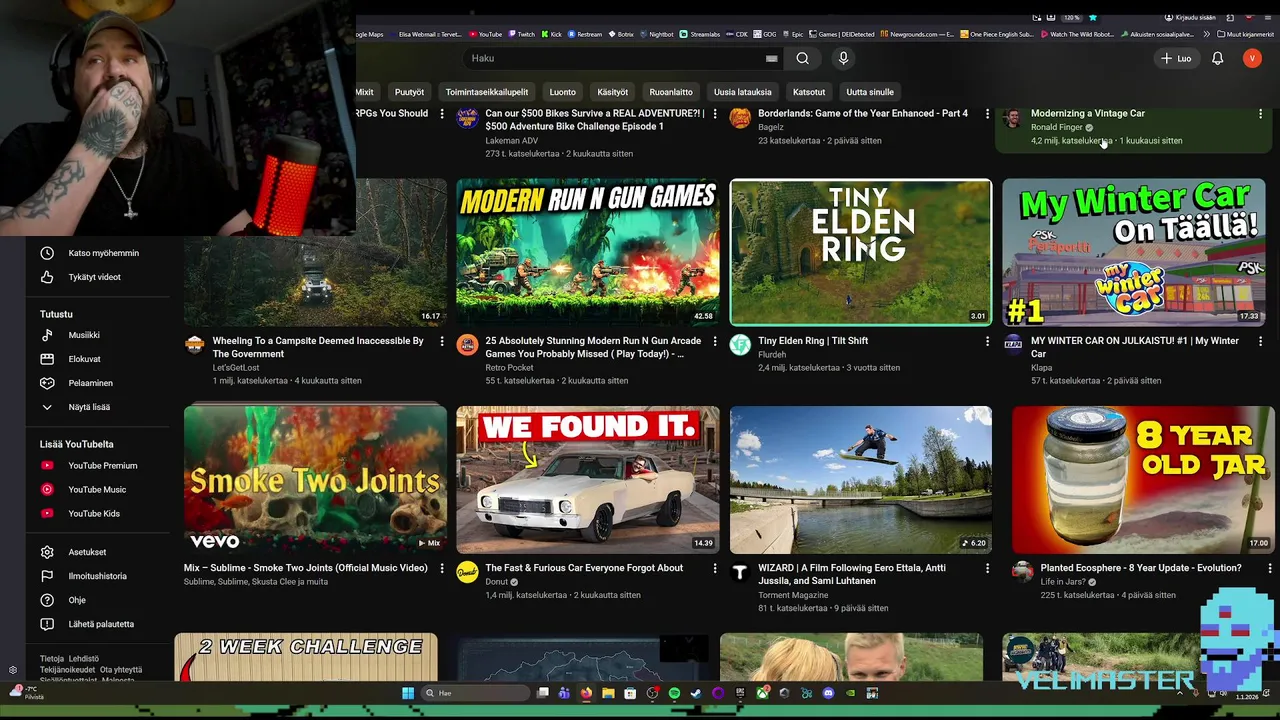Open Spotify from the taskbar
The width and height of the screenshot is (1280, 720).
[x=674, y=693]
